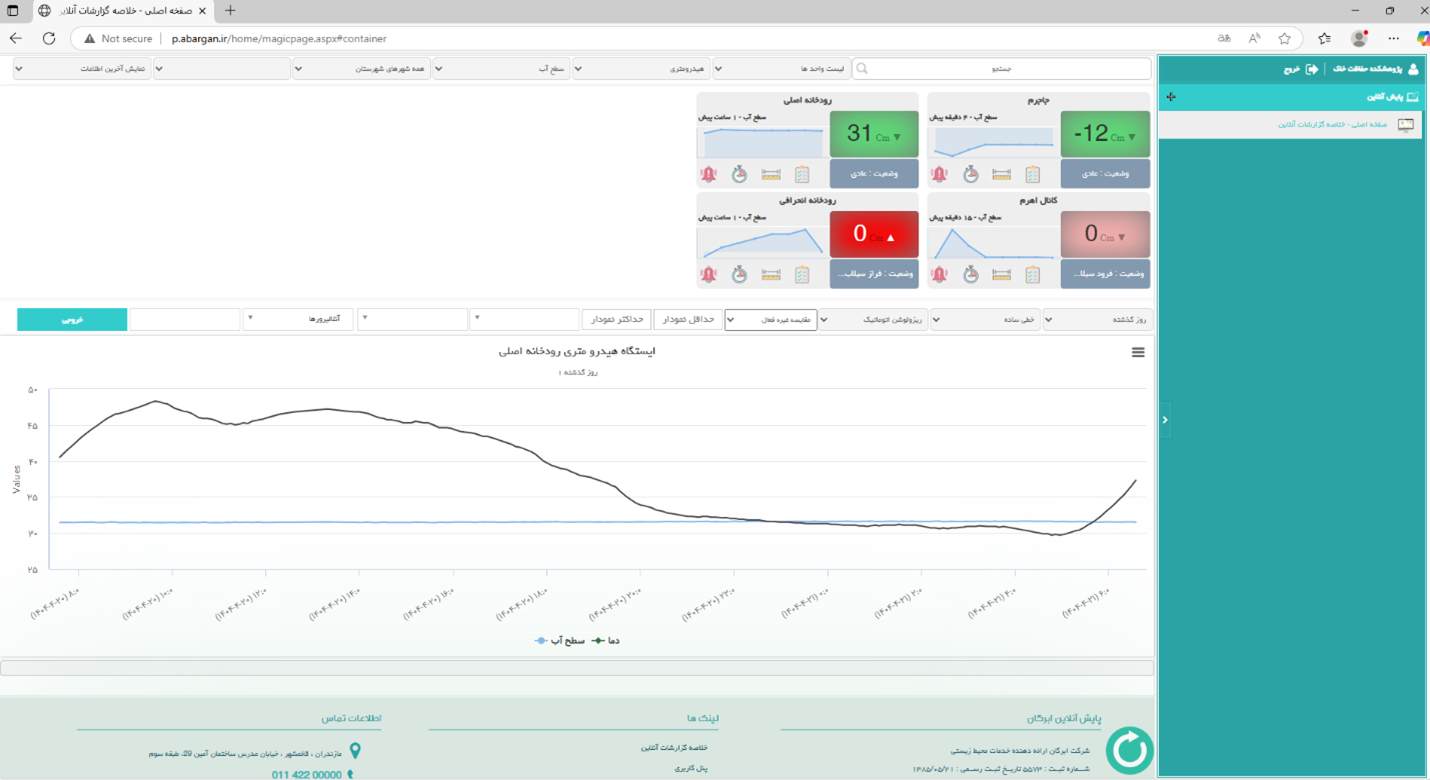Click the teal خروجی export button
The image size is (1430, 780).
[72, 319]
